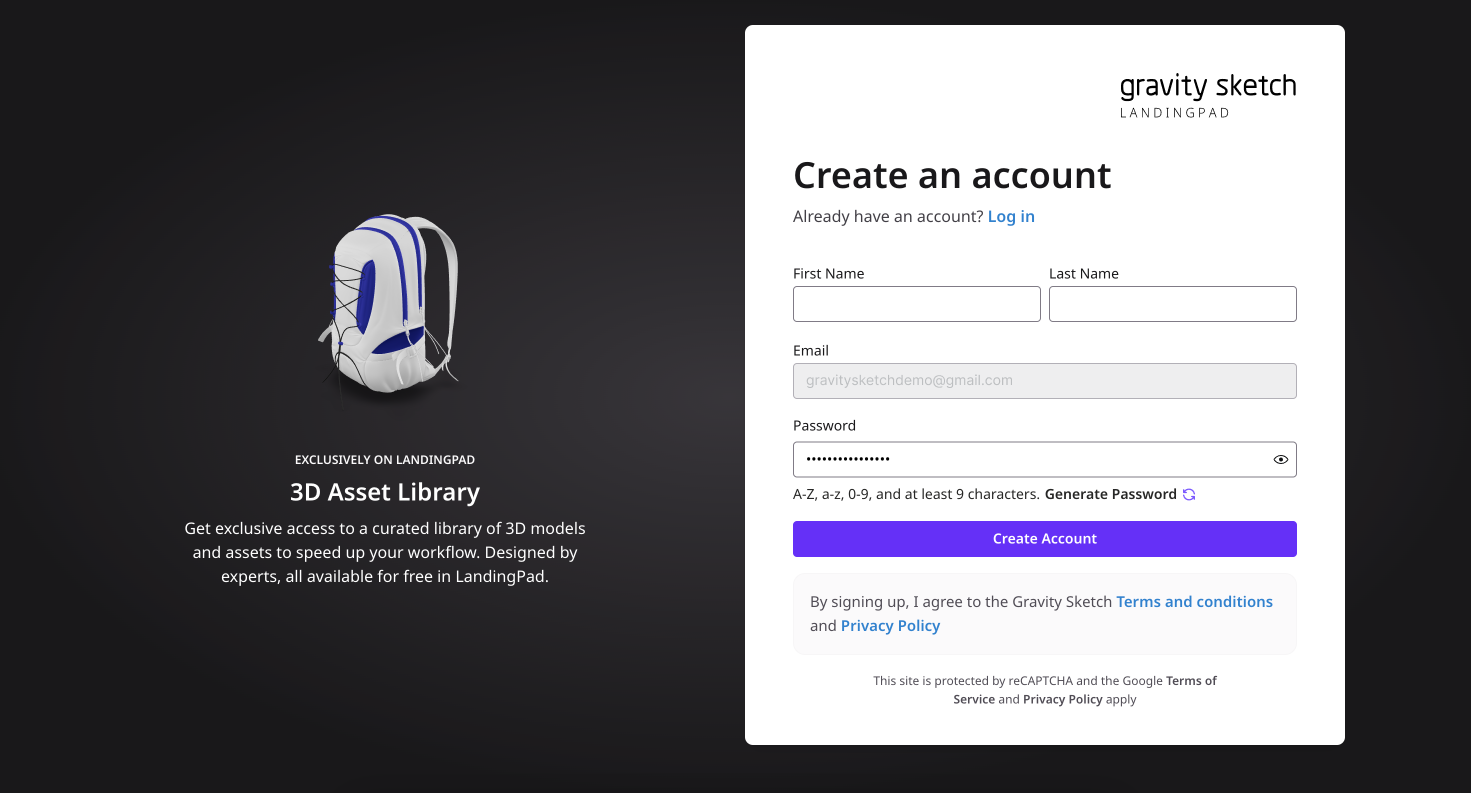Click the Last Name label
The image size is (1471, 793).
click(x=1084, y=274)
